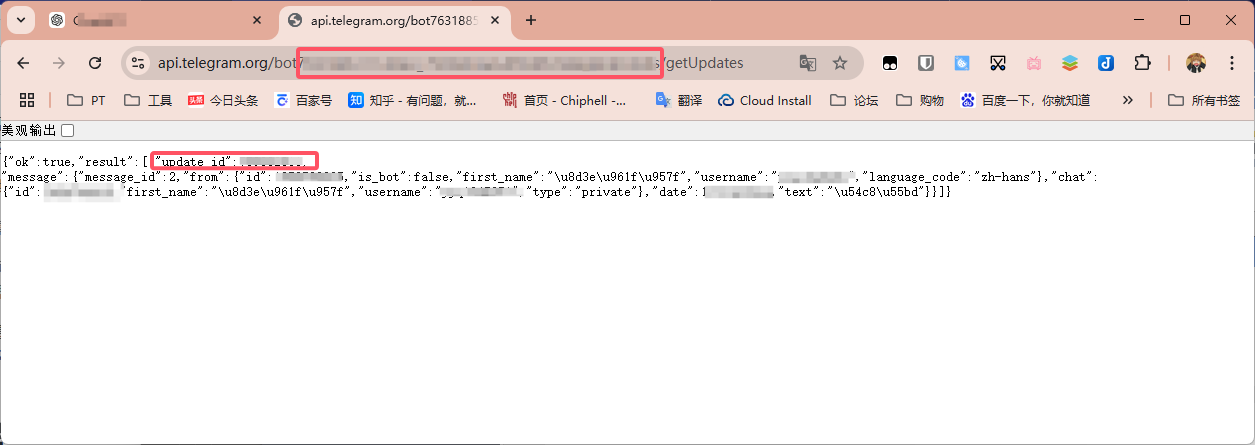The image size is (1255, 445).
Task: Click the site information icon in address bar
Action: [138, 63]
